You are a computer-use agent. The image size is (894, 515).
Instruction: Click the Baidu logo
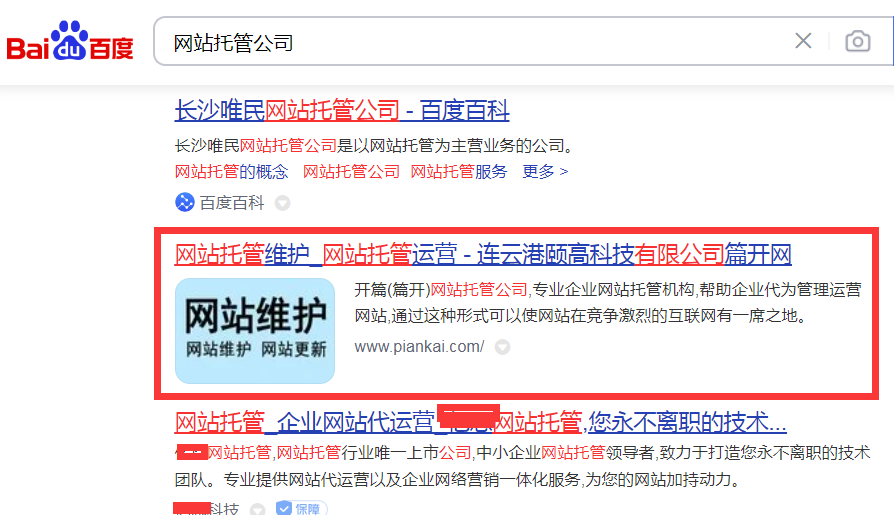pos(70,40)
